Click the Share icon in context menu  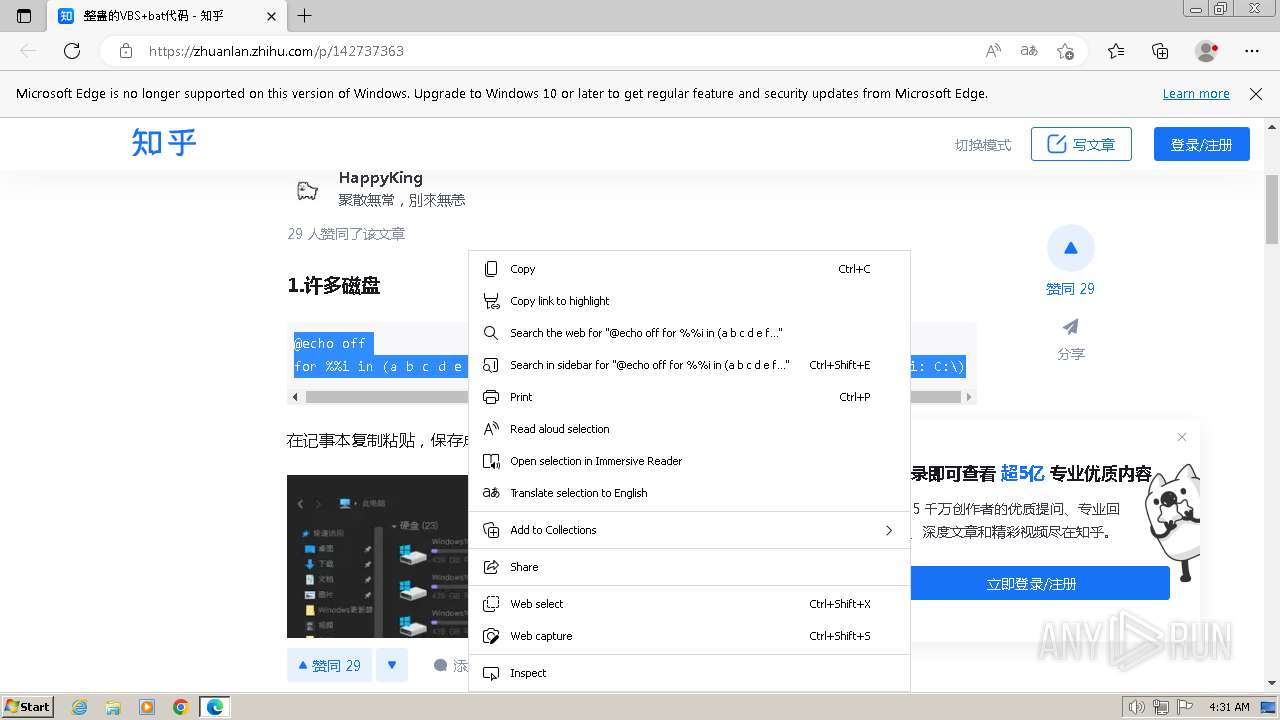click(491, 567)
